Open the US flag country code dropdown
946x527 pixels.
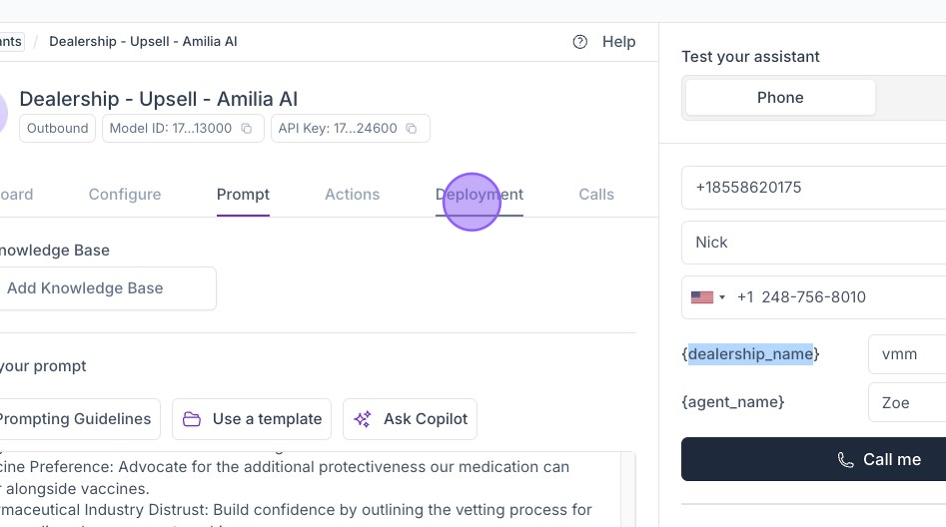point(708,297)
